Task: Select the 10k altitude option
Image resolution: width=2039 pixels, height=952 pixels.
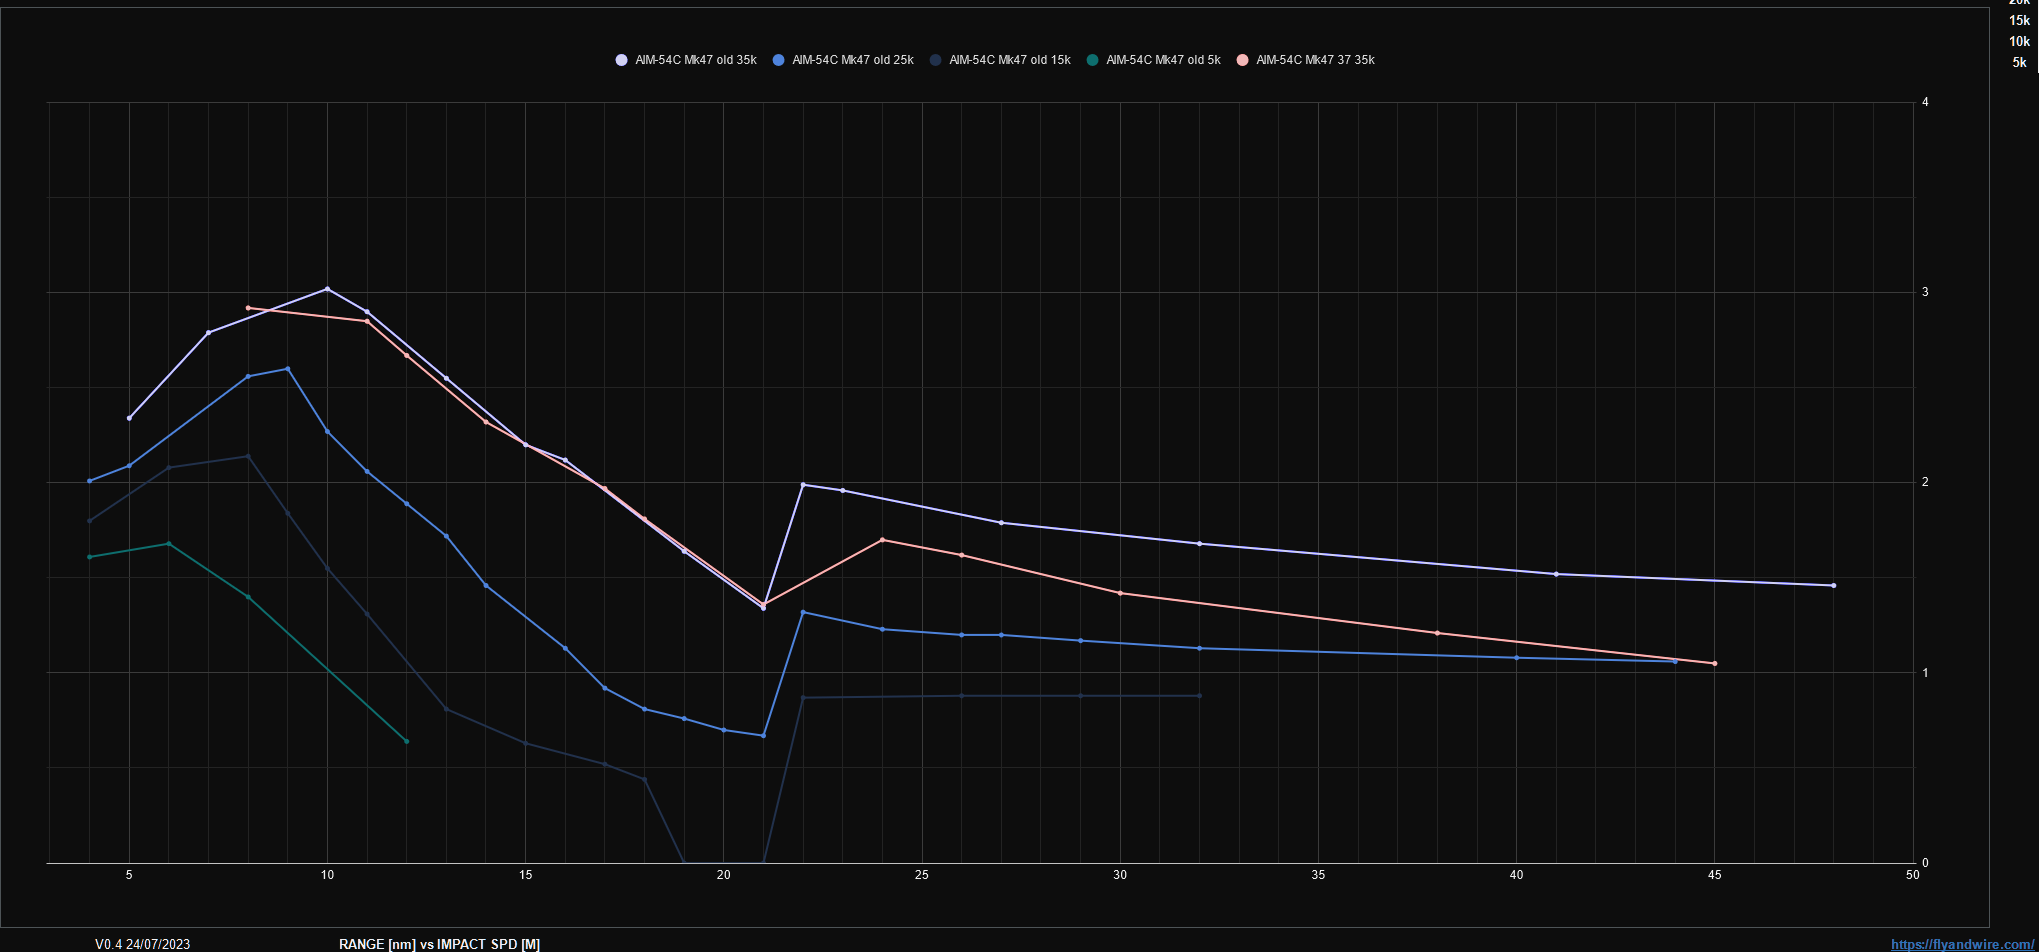Action: click(x=2019, y=41)
